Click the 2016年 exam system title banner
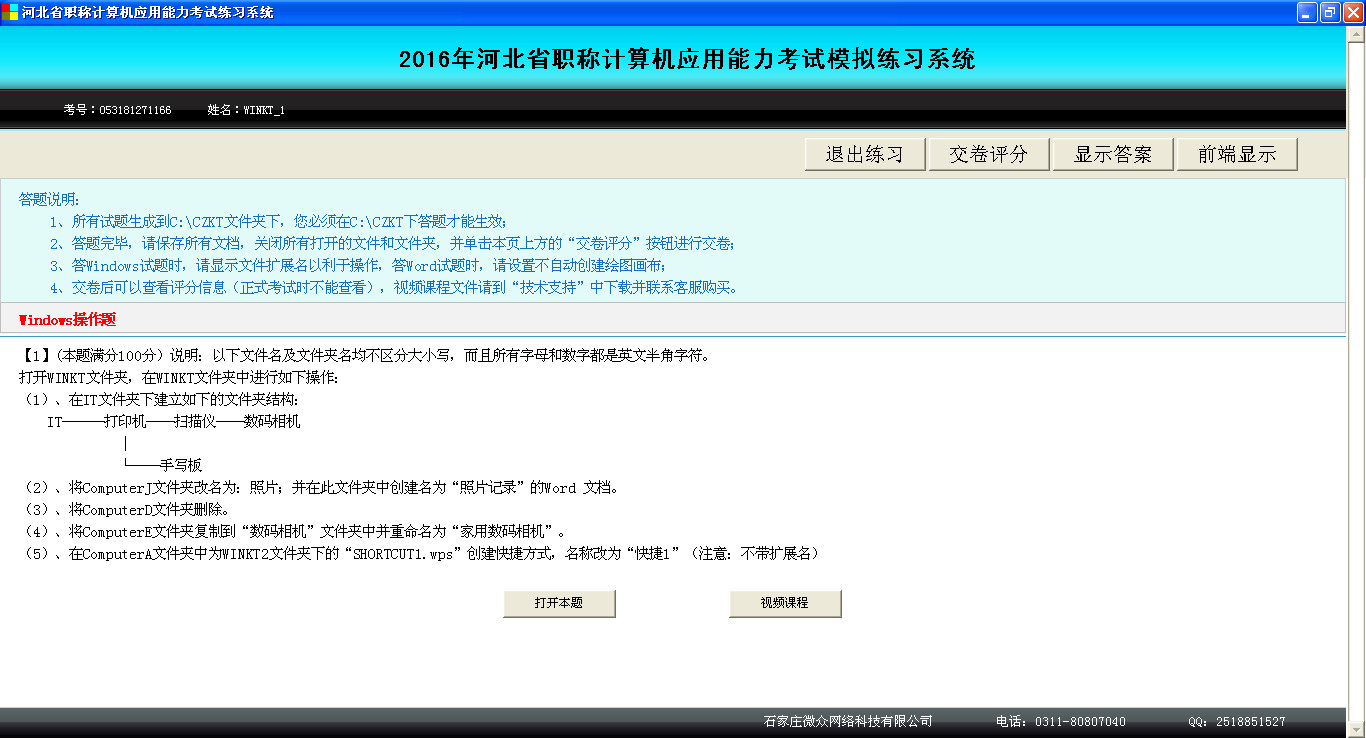 [x=687, y=59]
